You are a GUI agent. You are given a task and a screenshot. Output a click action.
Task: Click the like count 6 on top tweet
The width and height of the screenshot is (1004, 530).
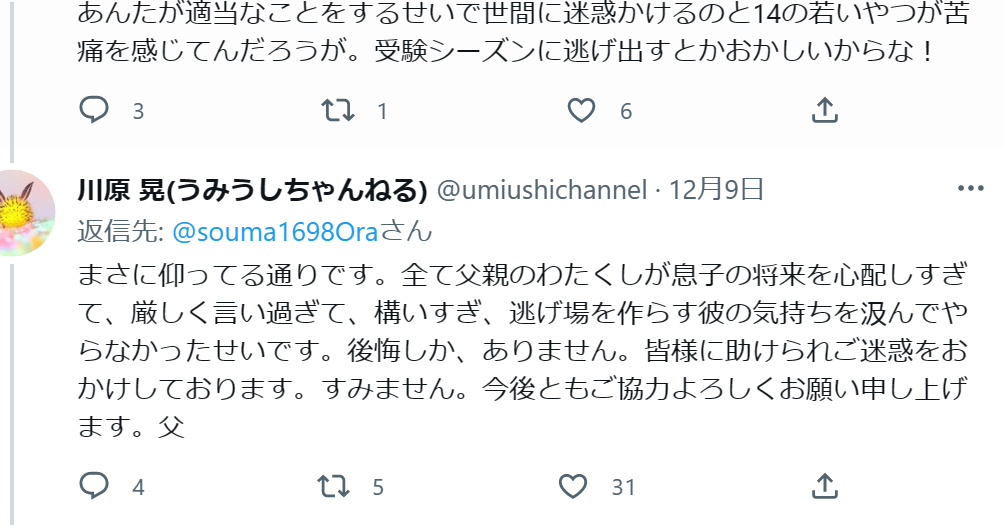coord(626,112)
